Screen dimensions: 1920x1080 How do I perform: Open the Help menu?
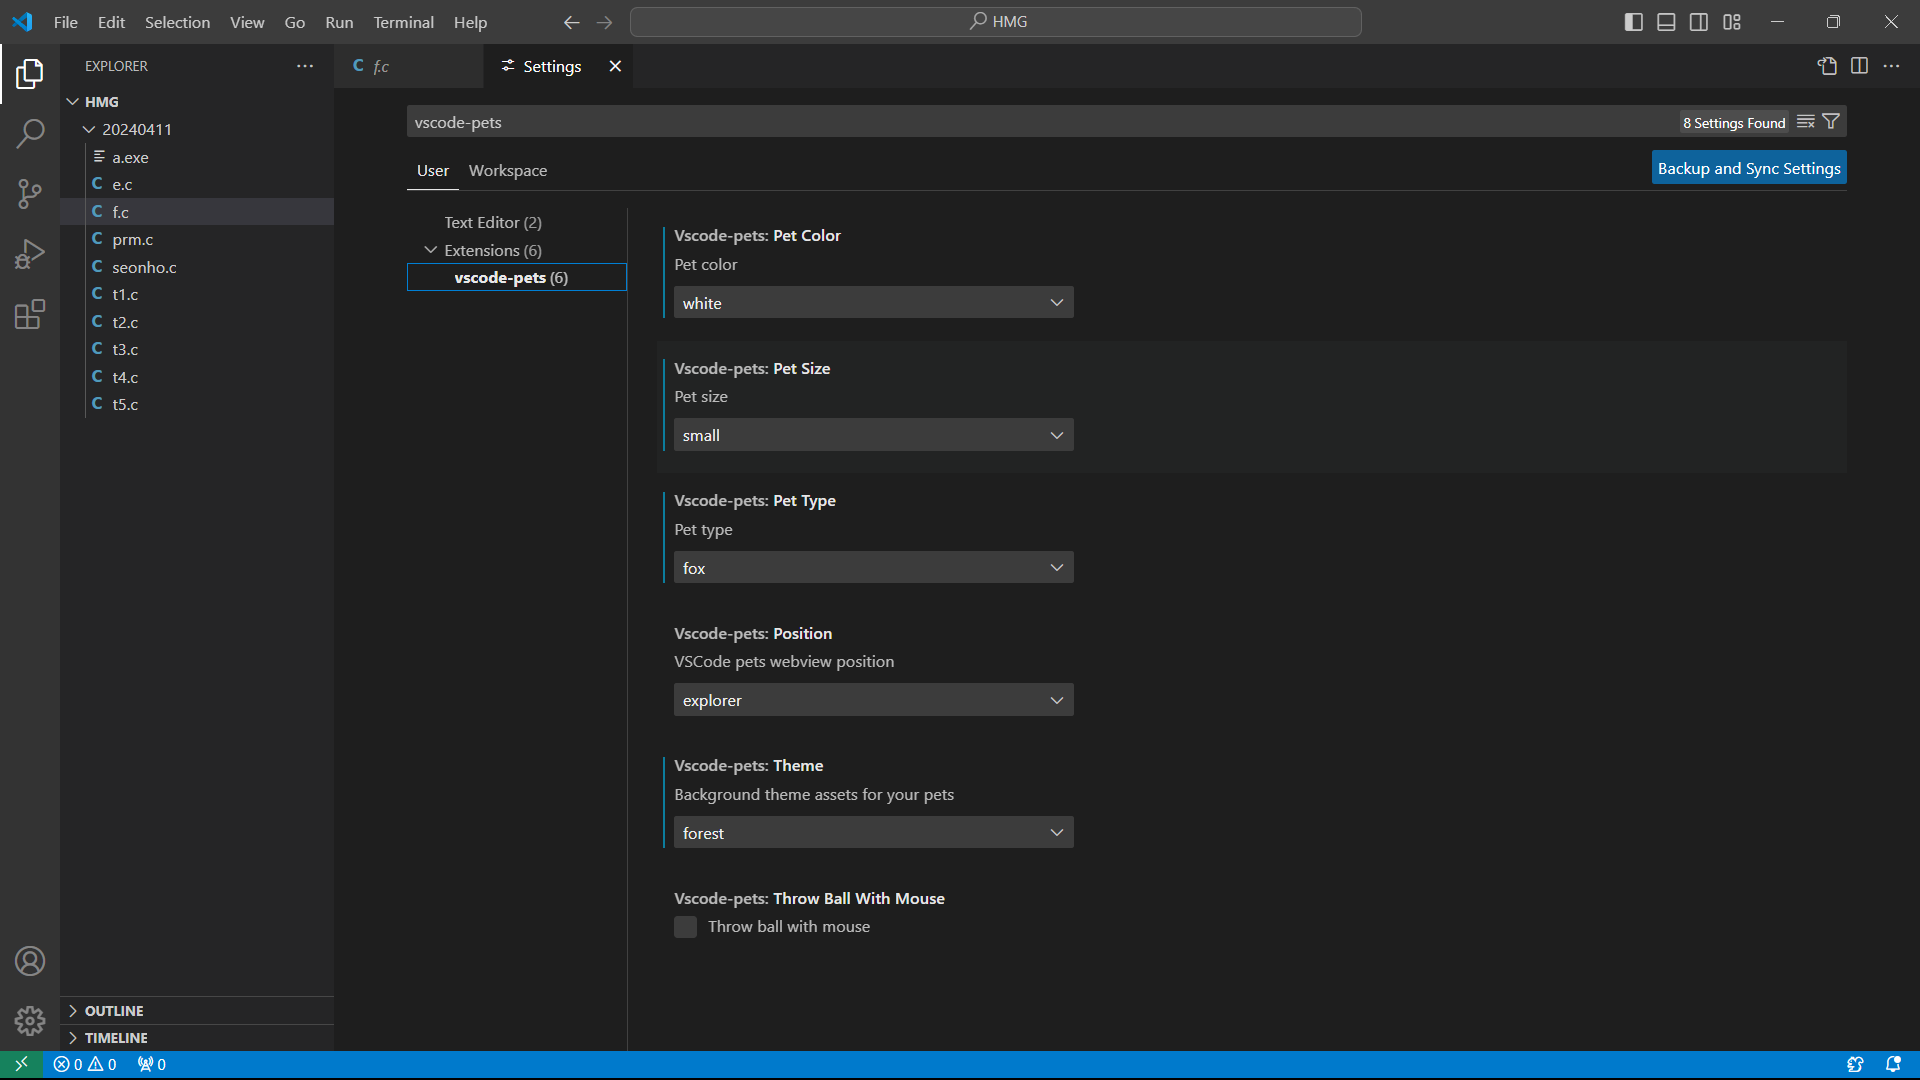coord(470,22)
